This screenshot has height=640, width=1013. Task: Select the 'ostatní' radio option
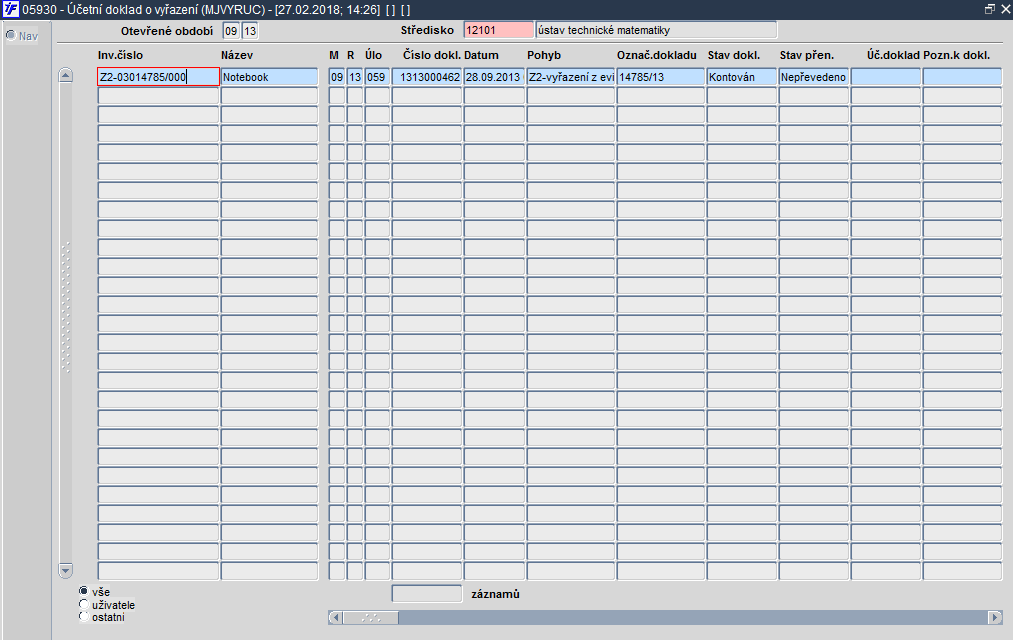click(x=83, y=617)
